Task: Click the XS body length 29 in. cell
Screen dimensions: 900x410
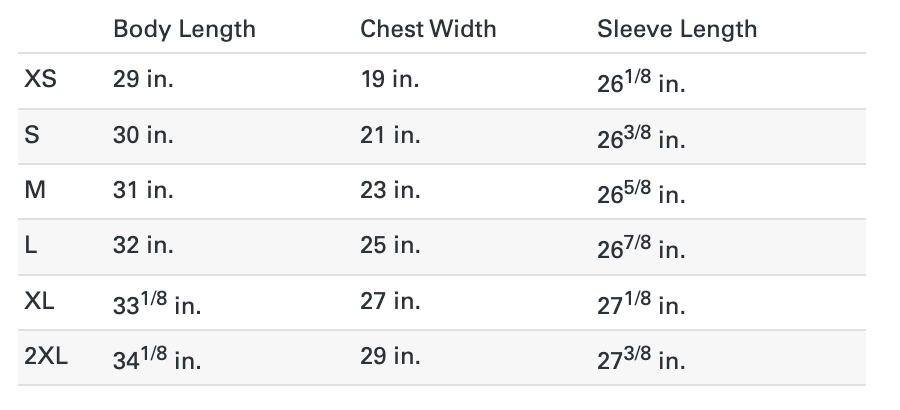Action: pyautogui.click(x=143, y=81)
